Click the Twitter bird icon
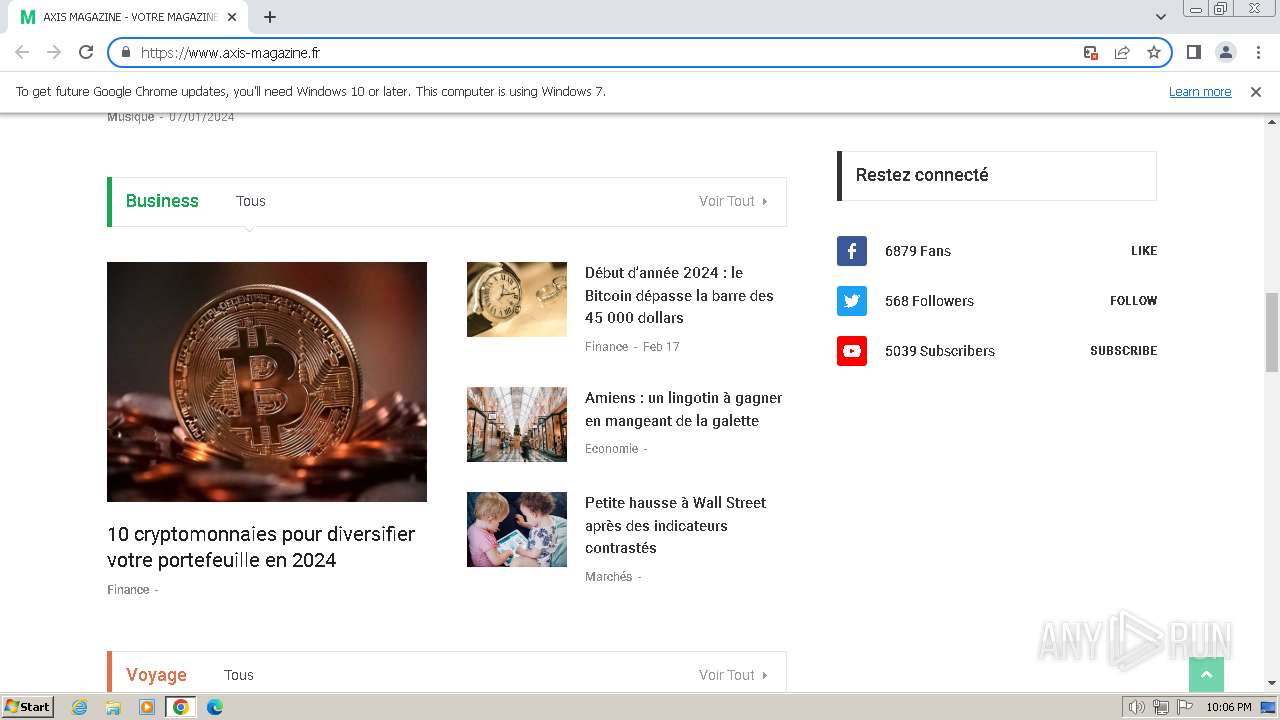 (852, 301)
